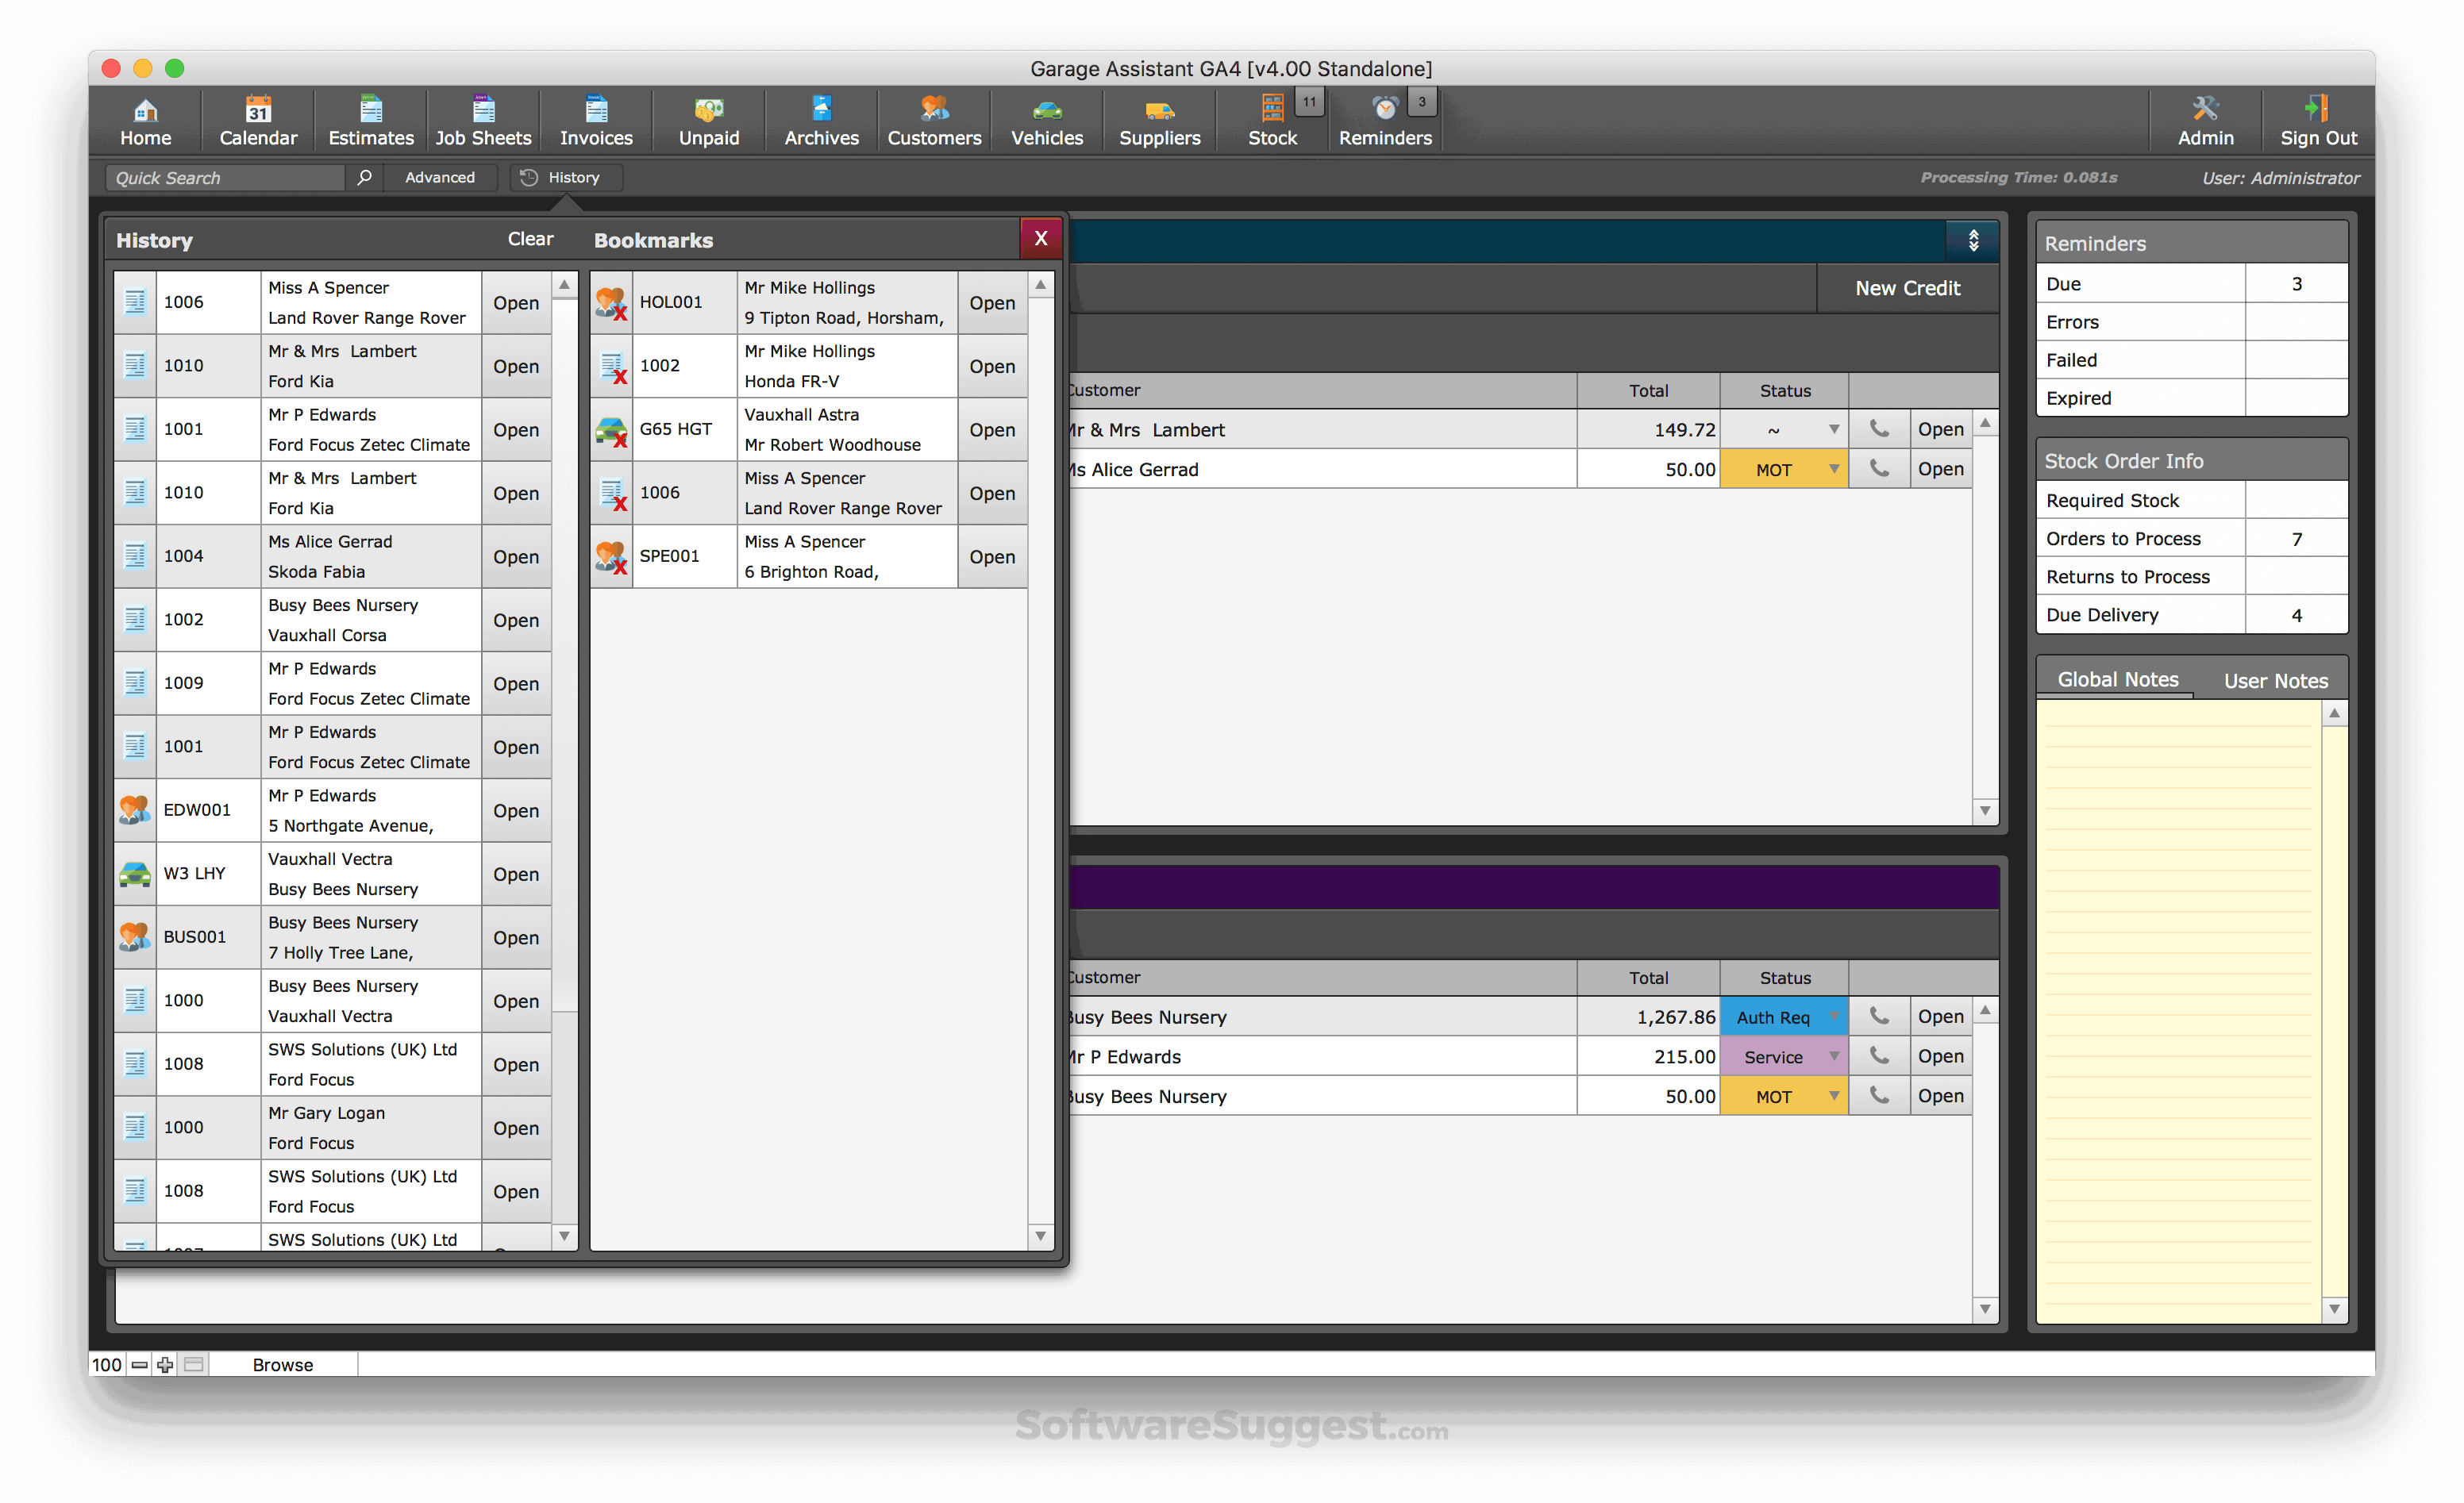The height and width of the screenshot is (1503, 2464).
Task: Open the Unpaid invoices section
Action: [708, 120]
